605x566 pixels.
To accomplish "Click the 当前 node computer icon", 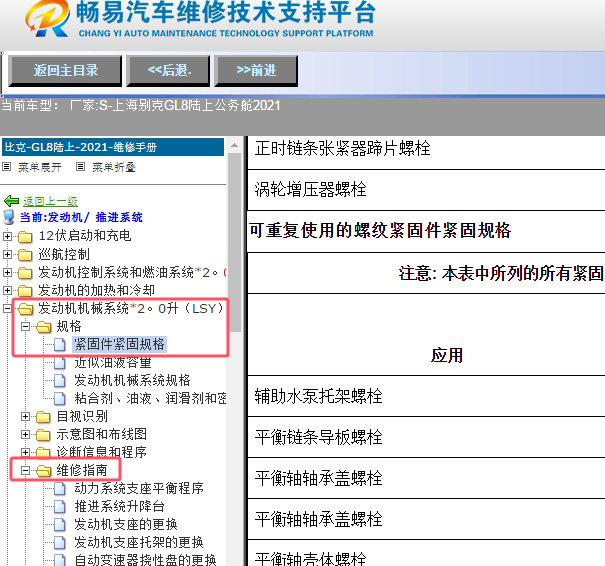I will pos(8,217).
